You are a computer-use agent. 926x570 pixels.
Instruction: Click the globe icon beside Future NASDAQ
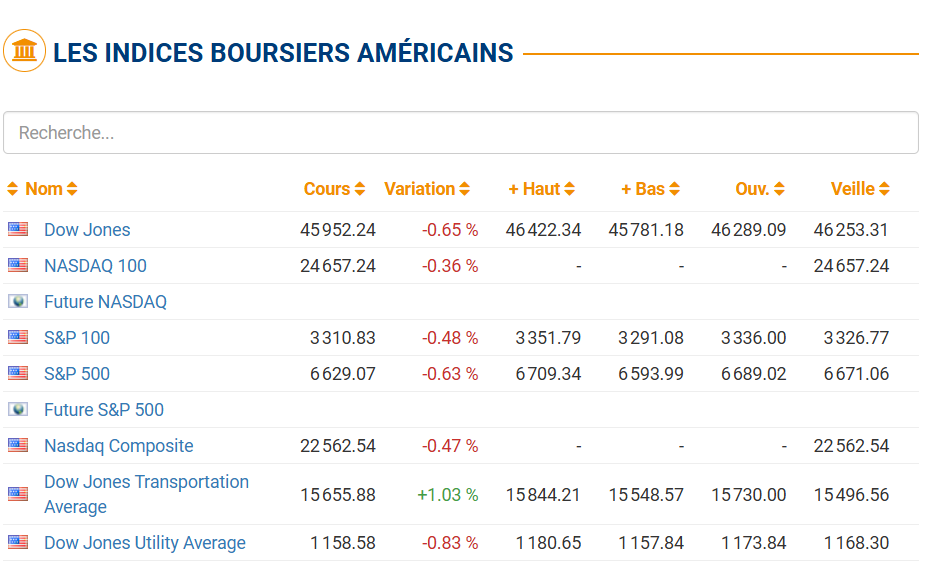(x=18, y=301)
